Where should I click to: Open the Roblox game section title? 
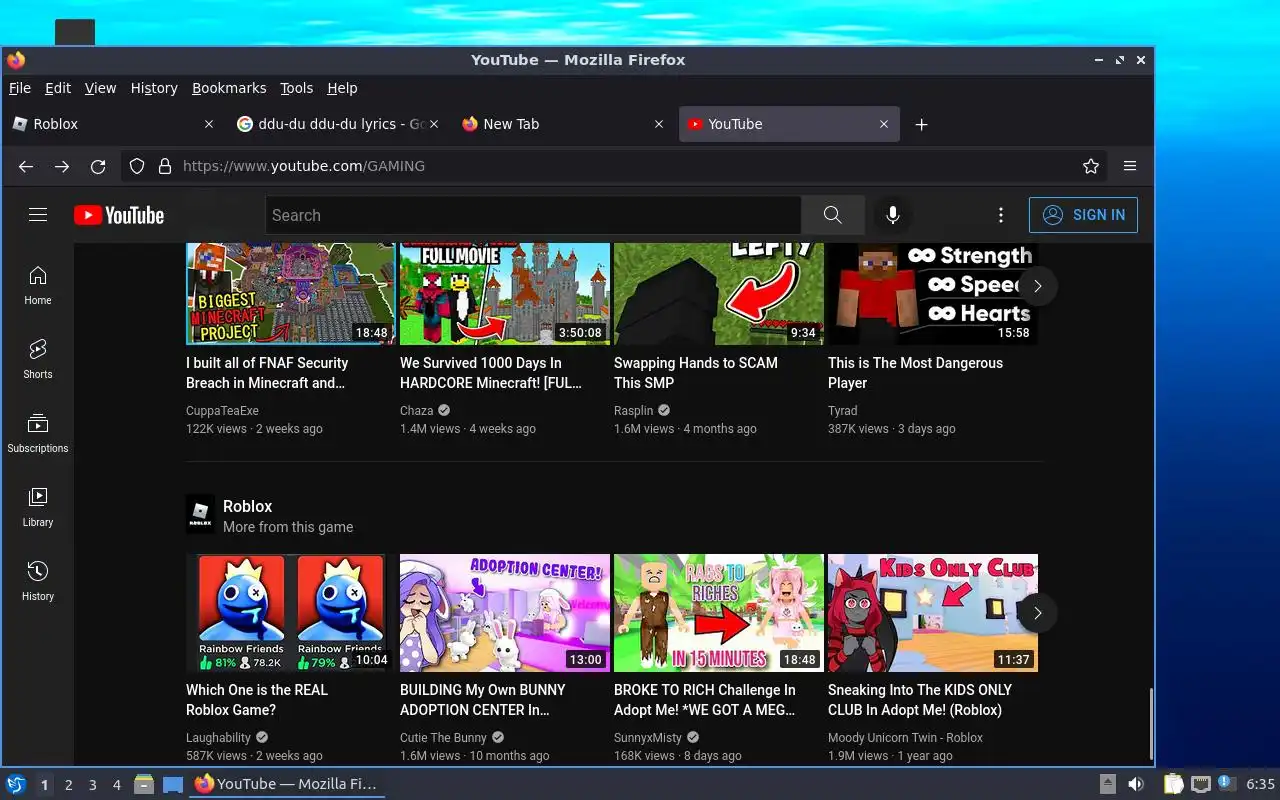coord(247,507)
